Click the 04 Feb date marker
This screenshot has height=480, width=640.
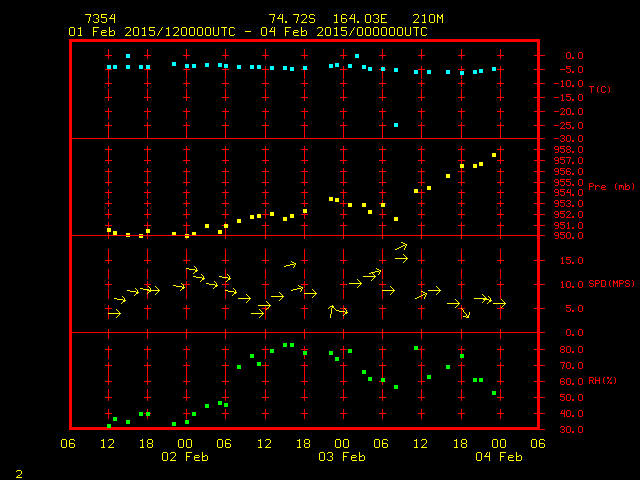[x=499, y=457]
